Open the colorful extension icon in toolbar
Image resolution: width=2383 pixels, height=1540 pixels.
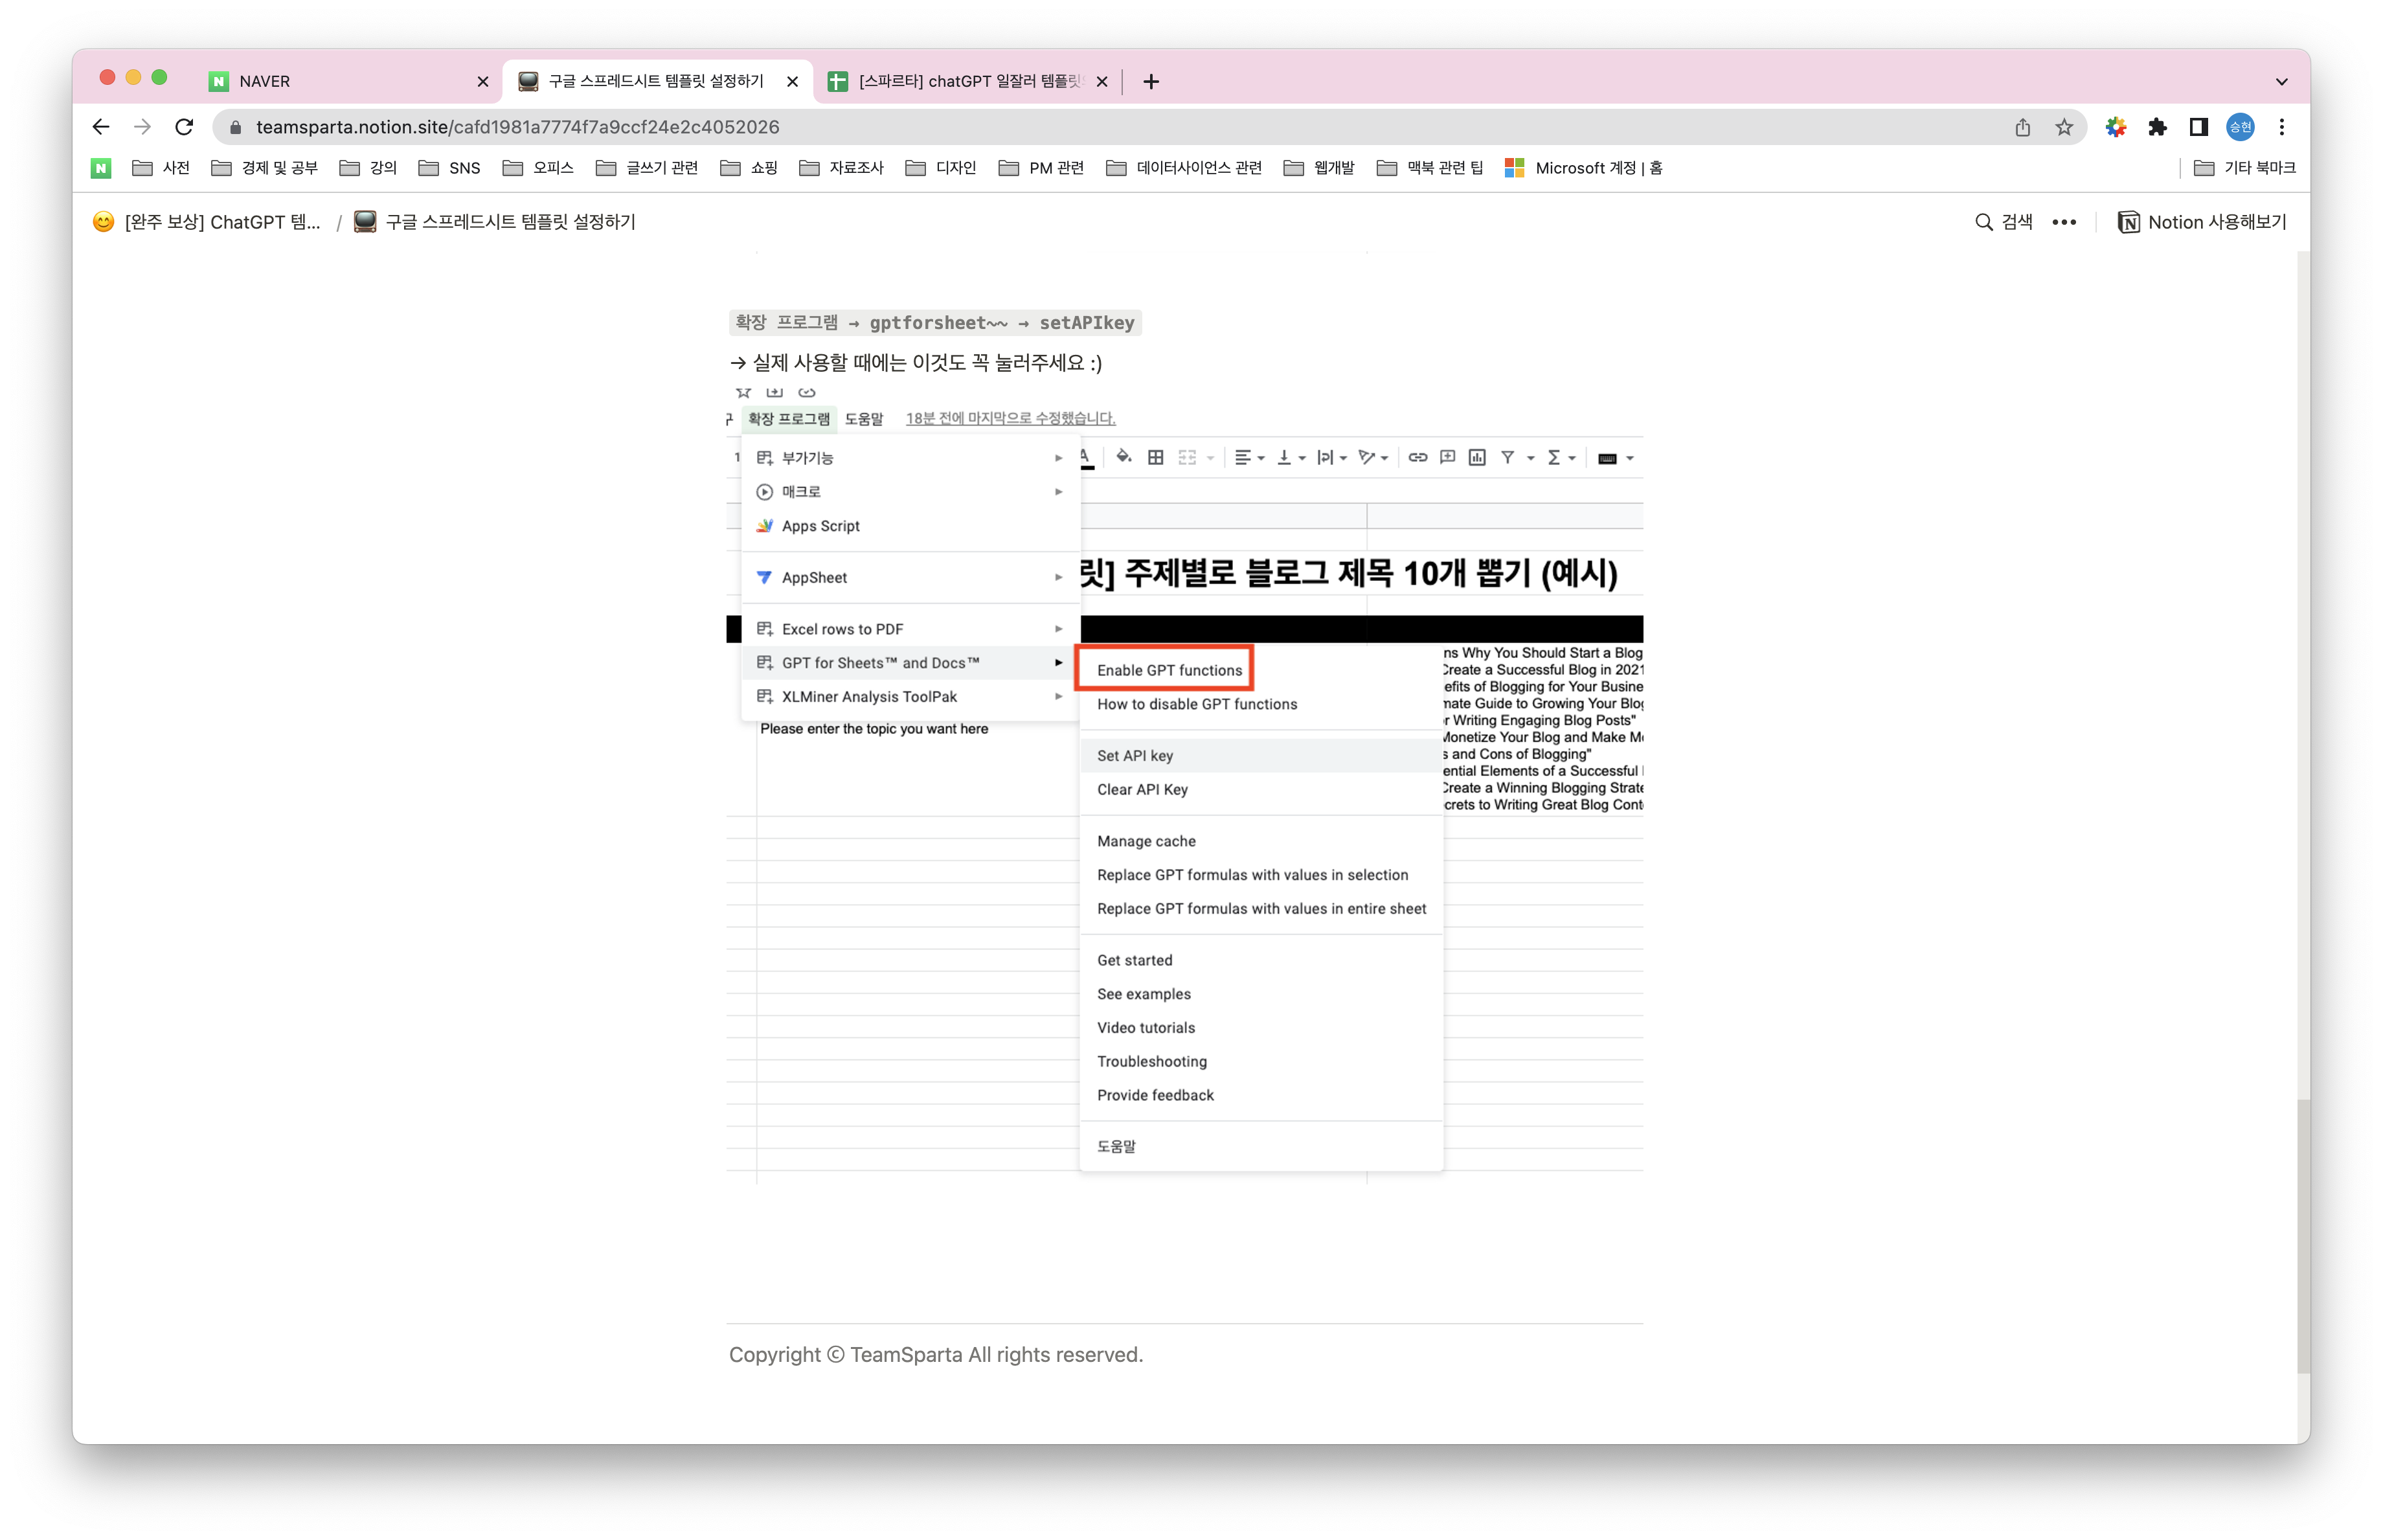coord(2115,127)
